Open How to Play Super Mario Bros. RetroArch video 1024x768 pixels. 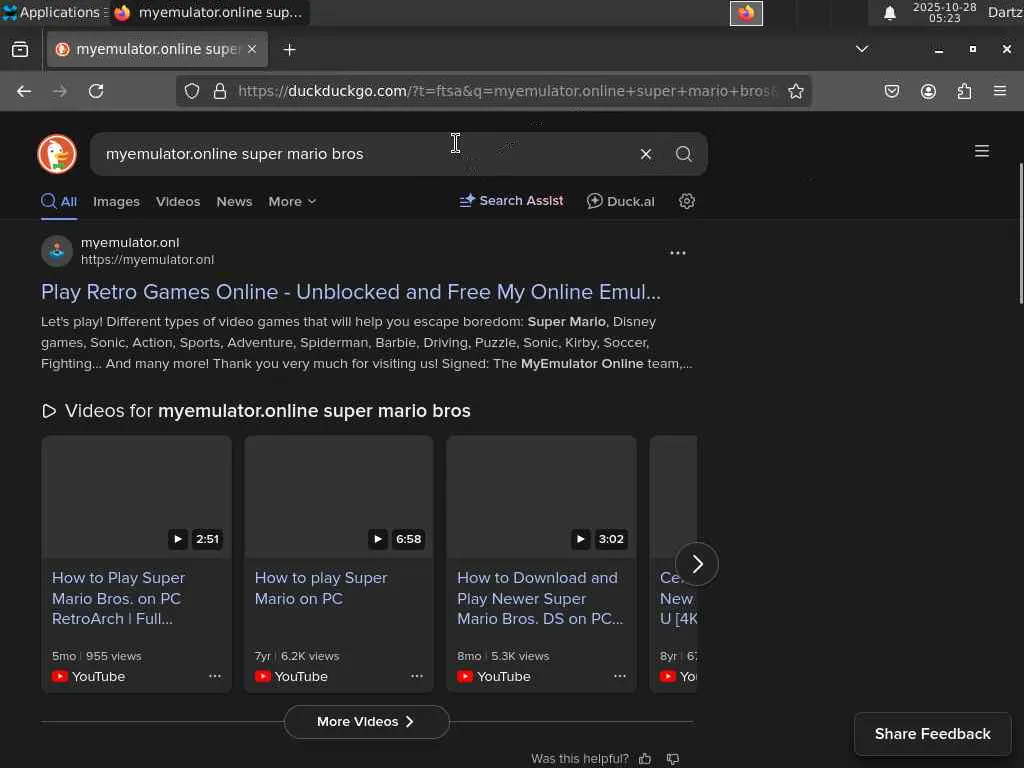118,598
